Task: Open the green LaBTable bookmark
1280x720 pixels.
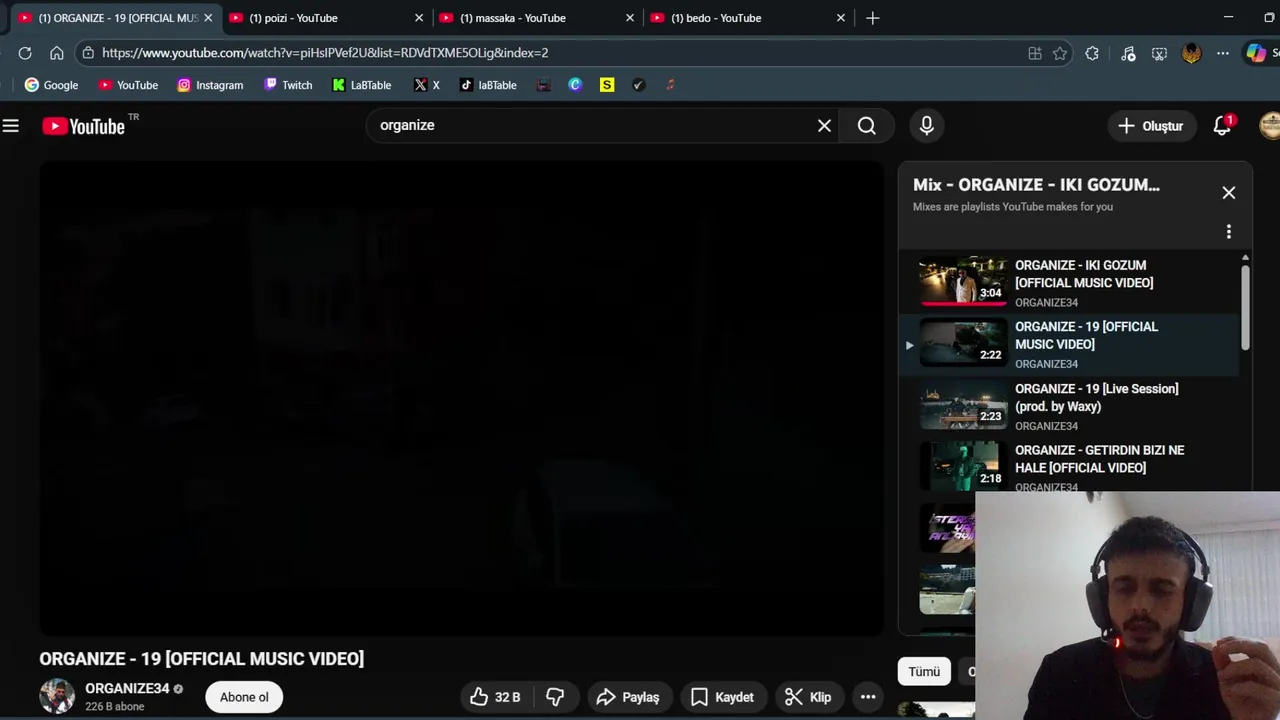Action: point(362,85)
